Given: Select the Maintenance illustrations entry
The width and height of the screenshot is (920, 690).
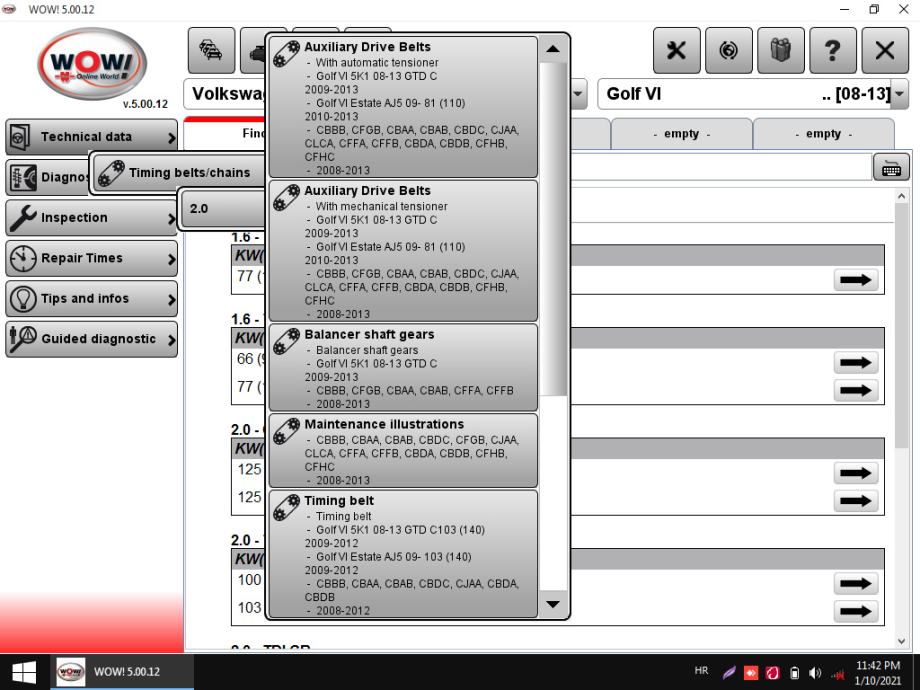Looking at the screenshot, I should [x=403, y=451].
